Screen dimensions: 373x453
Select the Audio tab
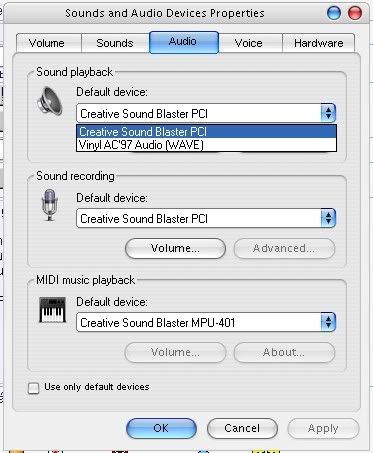(x=184, y=42)
